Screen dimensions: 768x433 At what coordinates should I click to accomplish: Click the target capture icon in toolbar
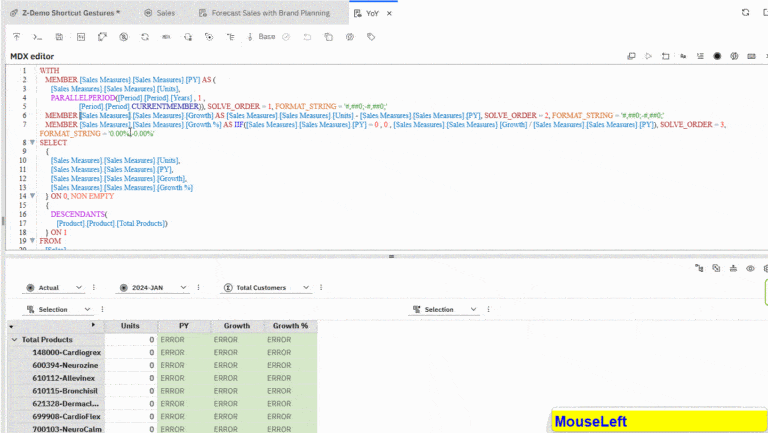pyautogui.click(x=209, y=37)
